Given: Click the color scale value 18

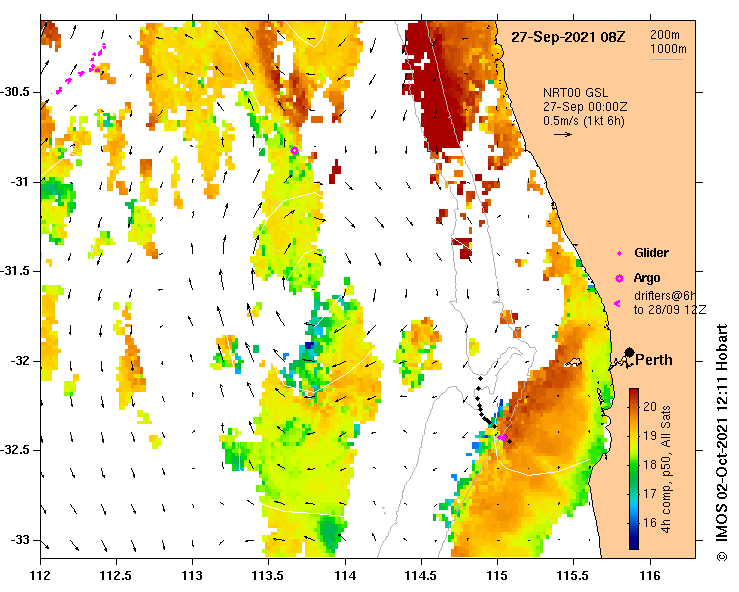Looking at the screenshot, I should point(650,465).
